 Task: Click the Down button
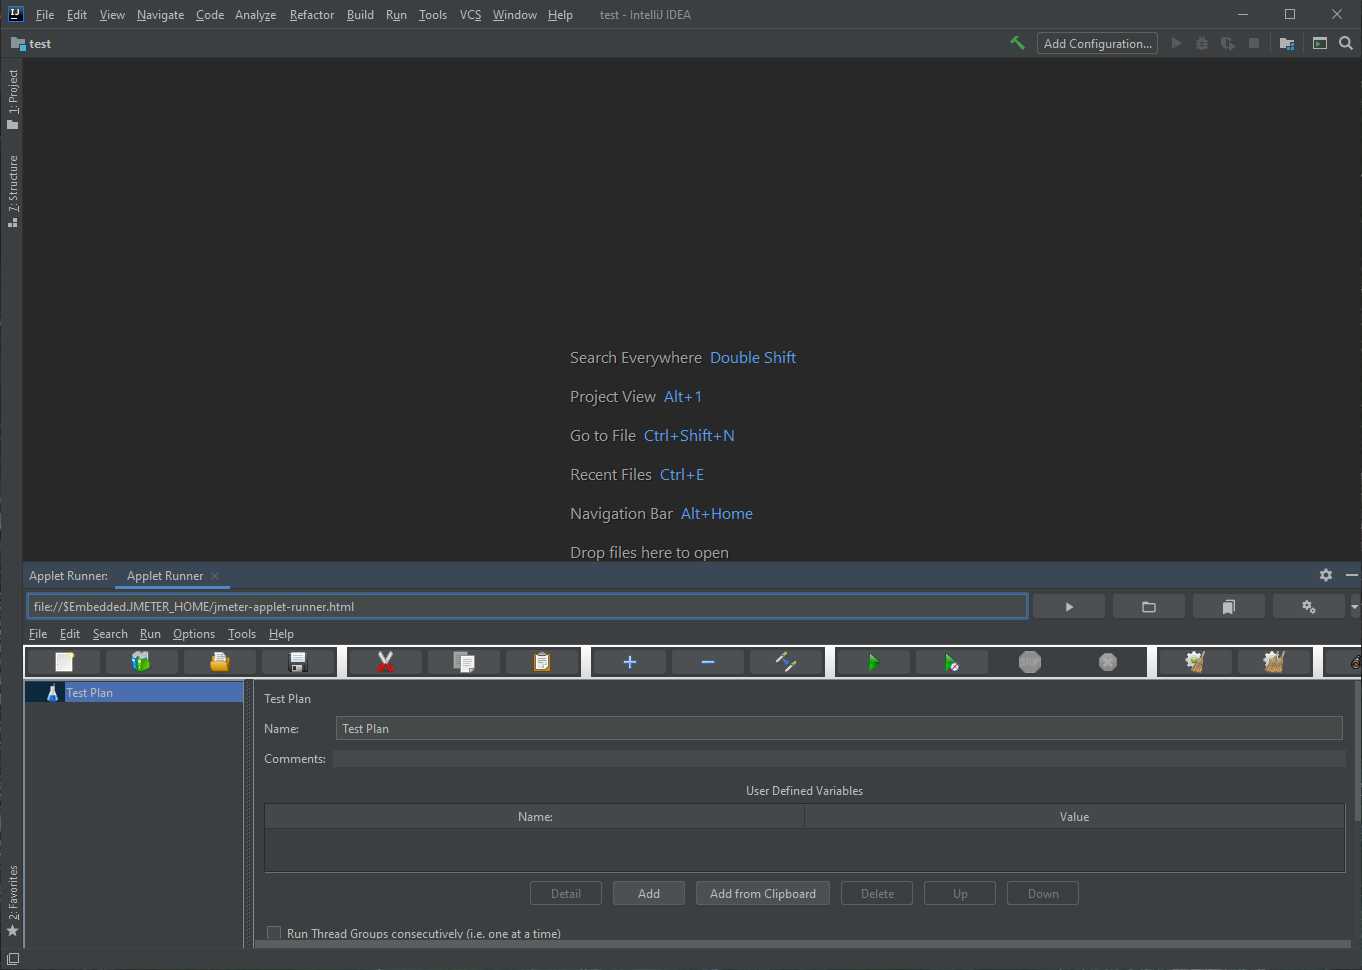click(x=1043, y=893)
